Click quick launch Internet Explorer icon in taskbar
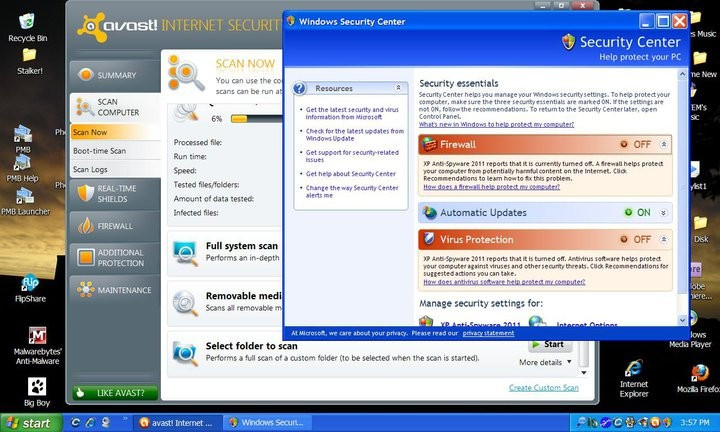This screenshot has width=720, height=432. coord(90,422)
